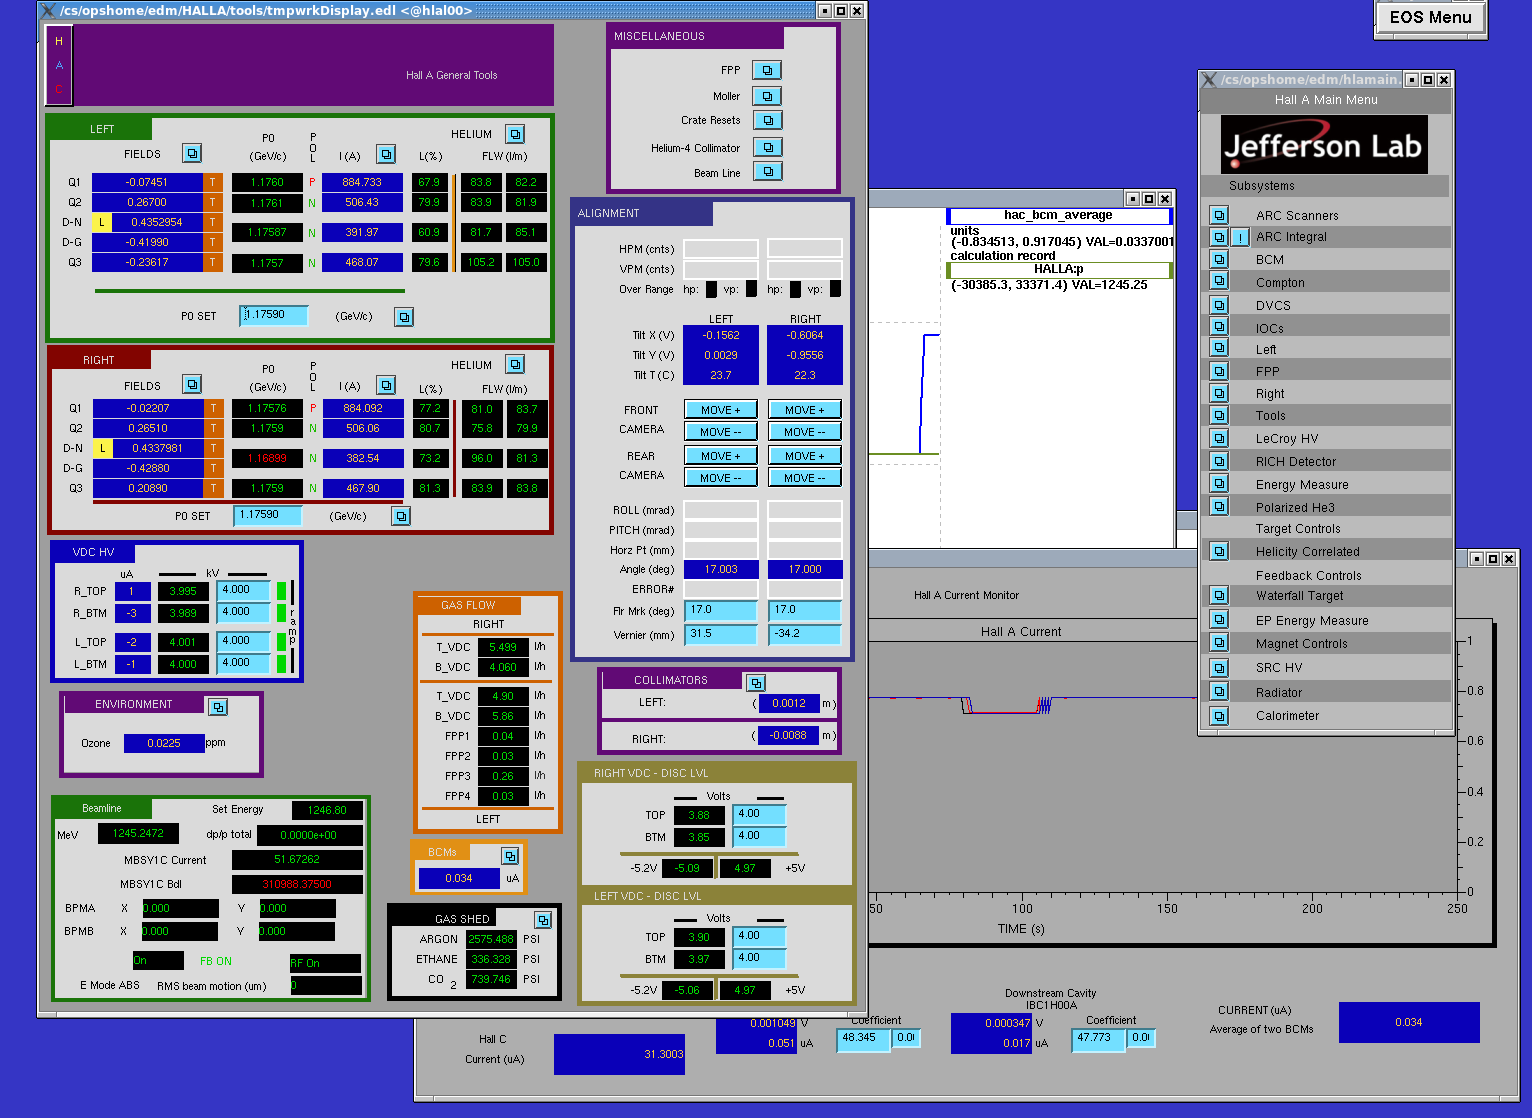Open the ENVIRONMENT related display icon
Image resolution: width=1532 pixels, height=1118 pixels.
(x=218, y=706)
